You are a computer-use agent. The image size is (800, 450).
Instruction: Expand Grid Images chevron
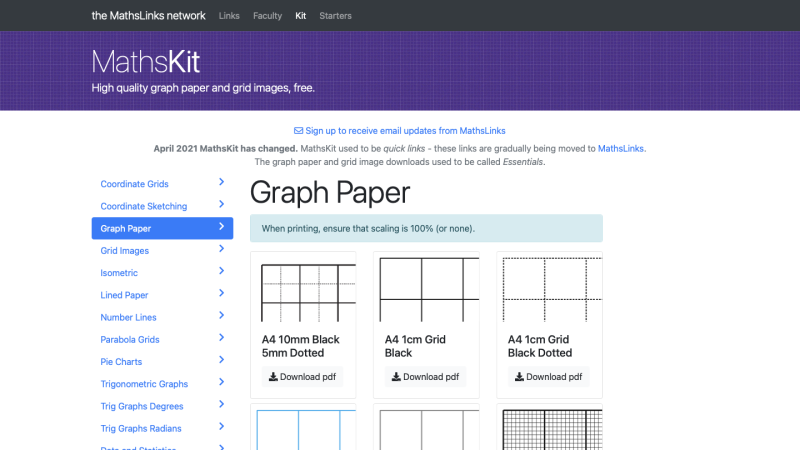click(x=221, y=248)
